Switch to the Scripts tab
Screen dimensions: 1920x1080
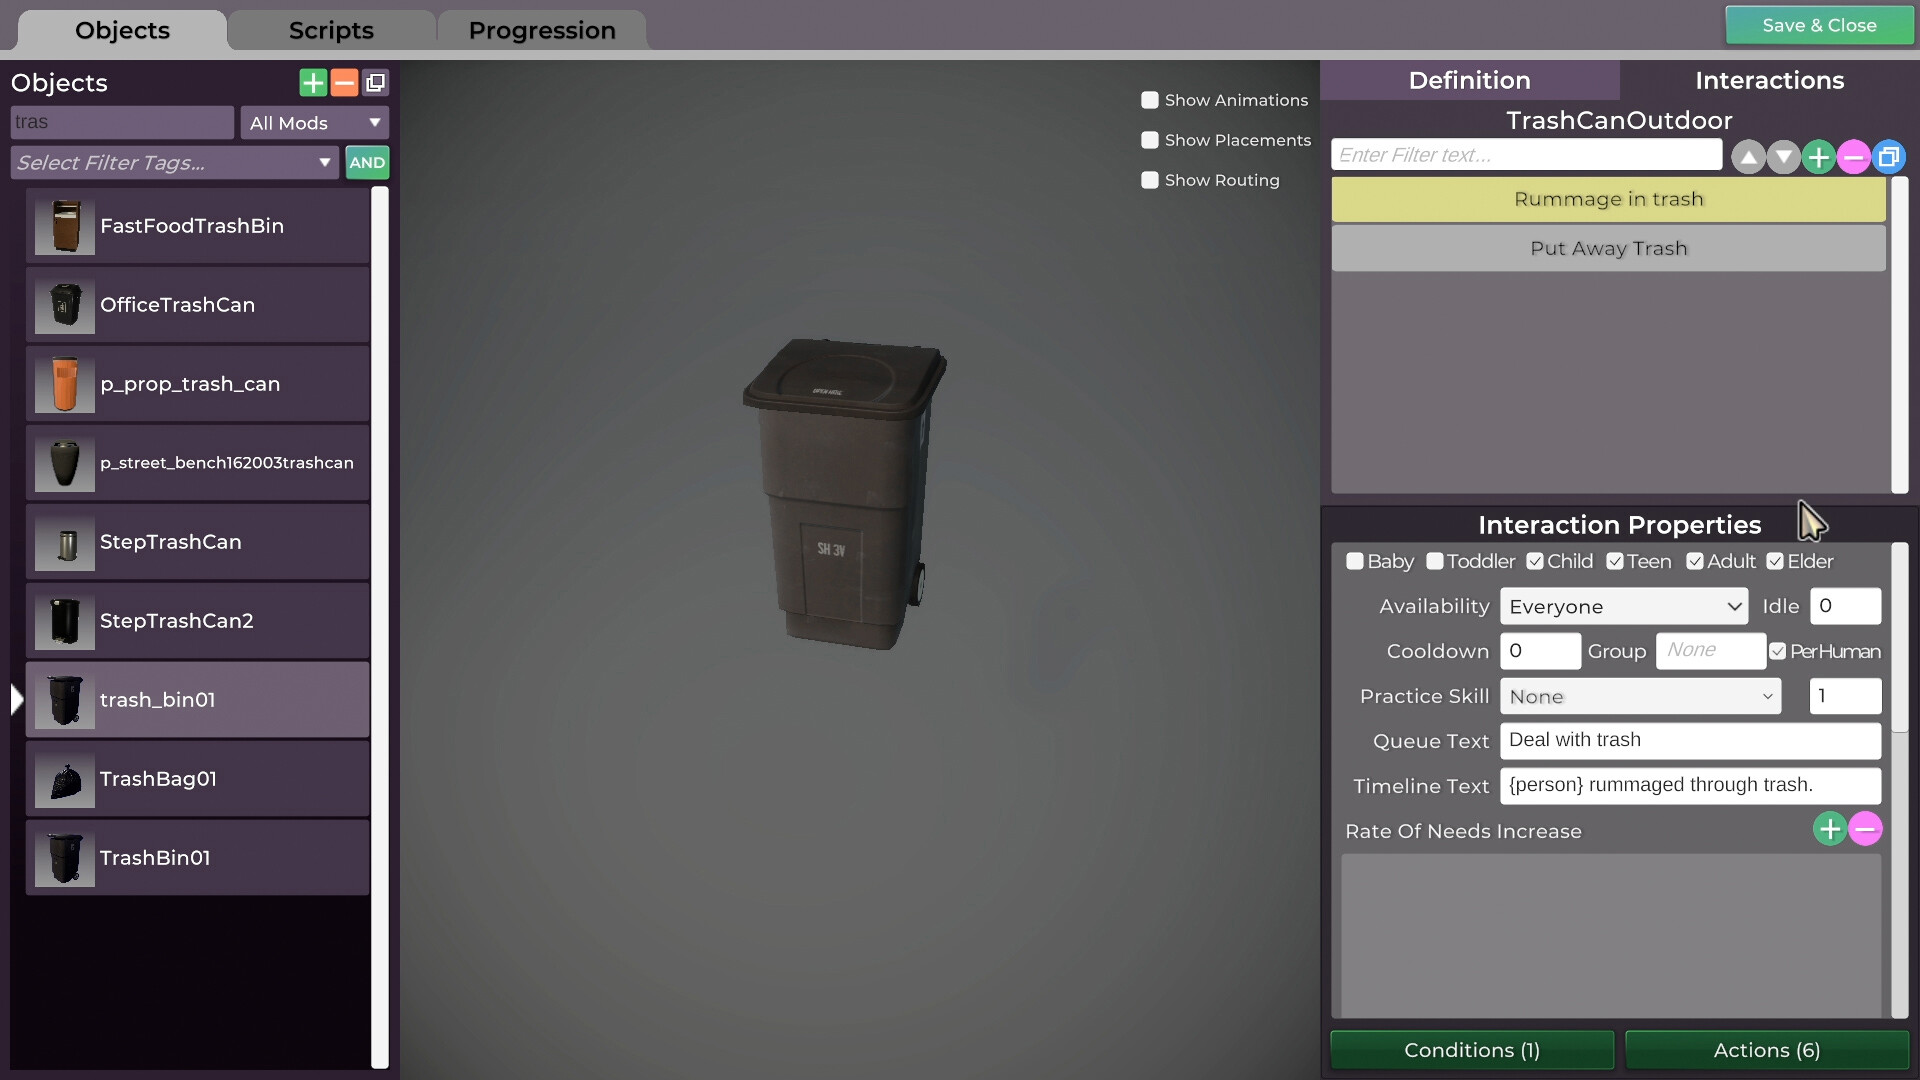[x=331, y=29]
